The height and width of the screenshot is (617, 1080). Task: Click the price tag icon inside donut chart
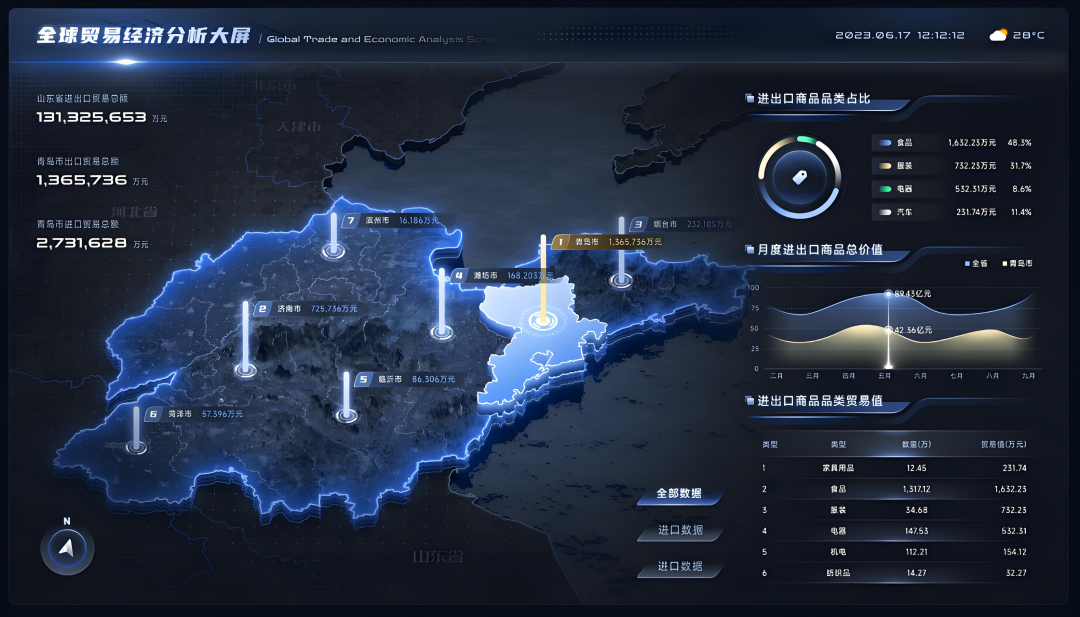(x=799, y=178)
